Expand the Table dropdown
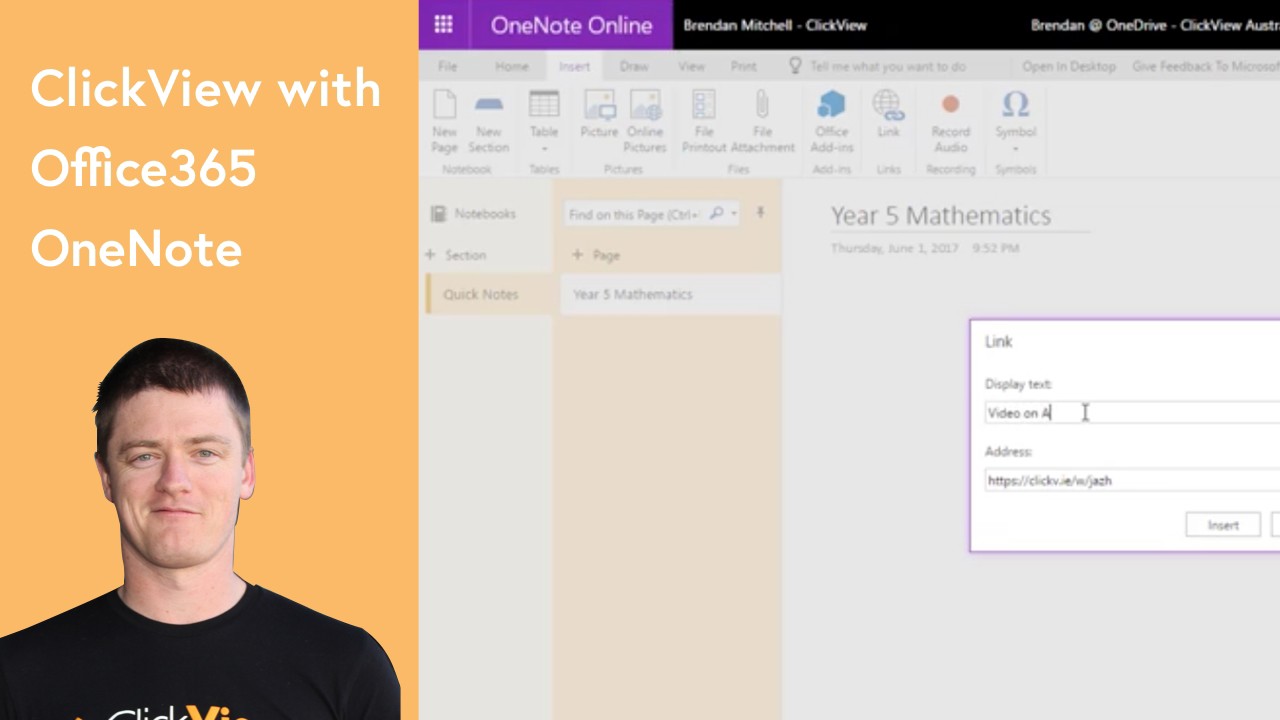 tap(544, 148)
